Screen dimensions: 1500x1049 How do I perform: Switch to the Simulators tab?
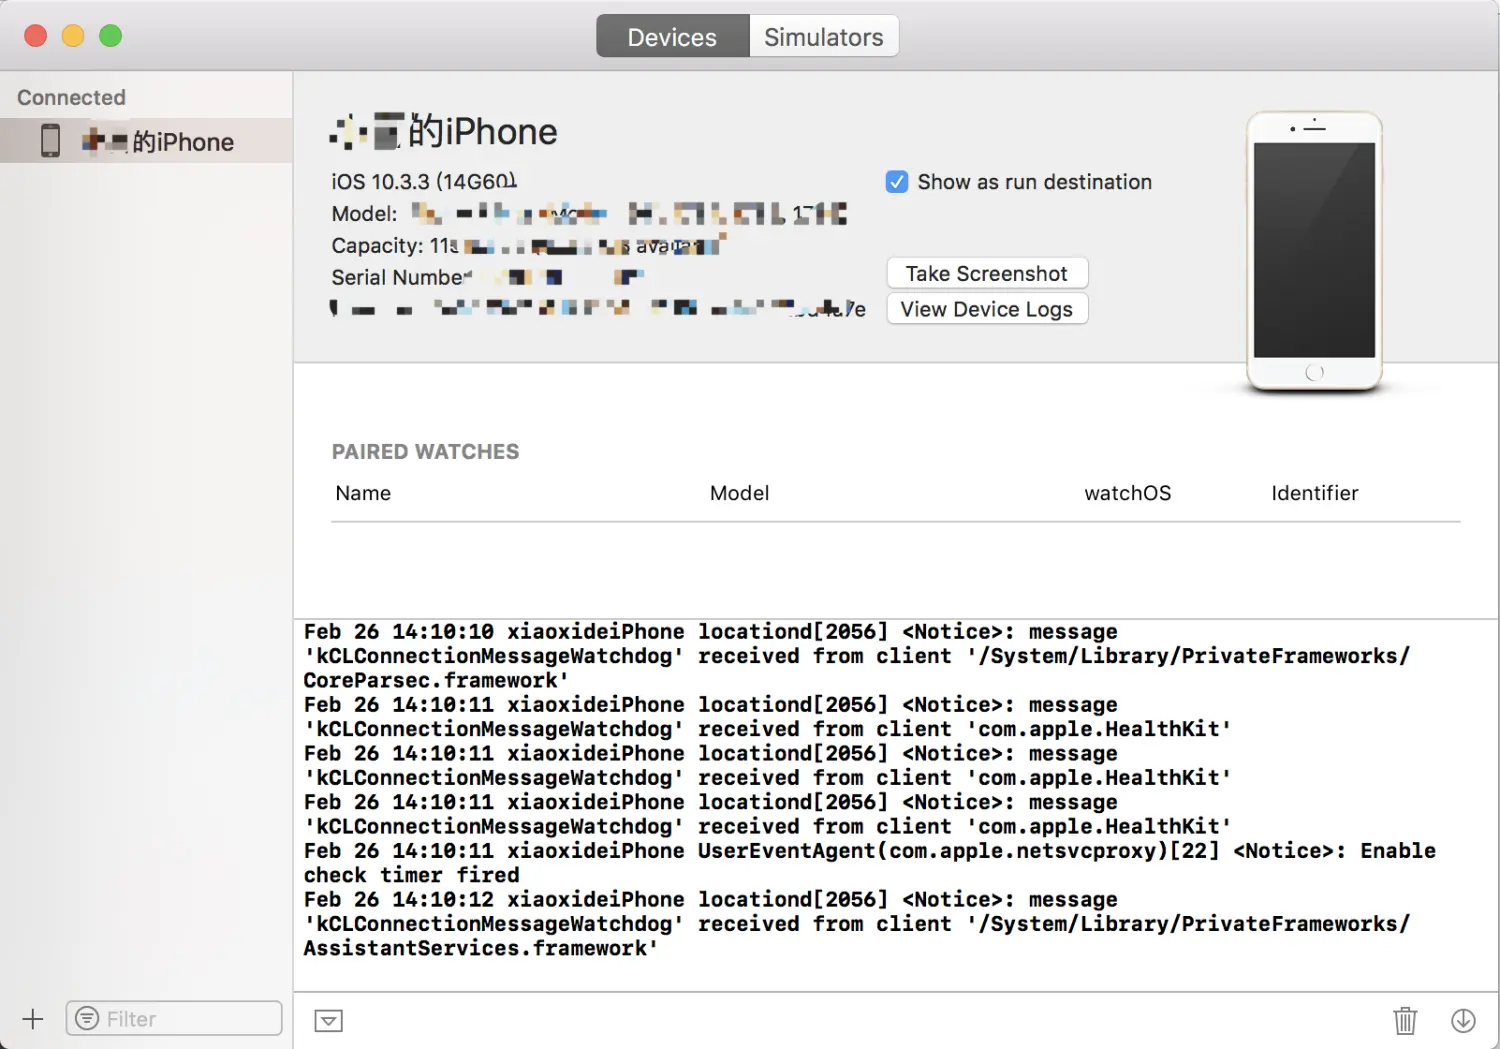click(x=824, y=36)
